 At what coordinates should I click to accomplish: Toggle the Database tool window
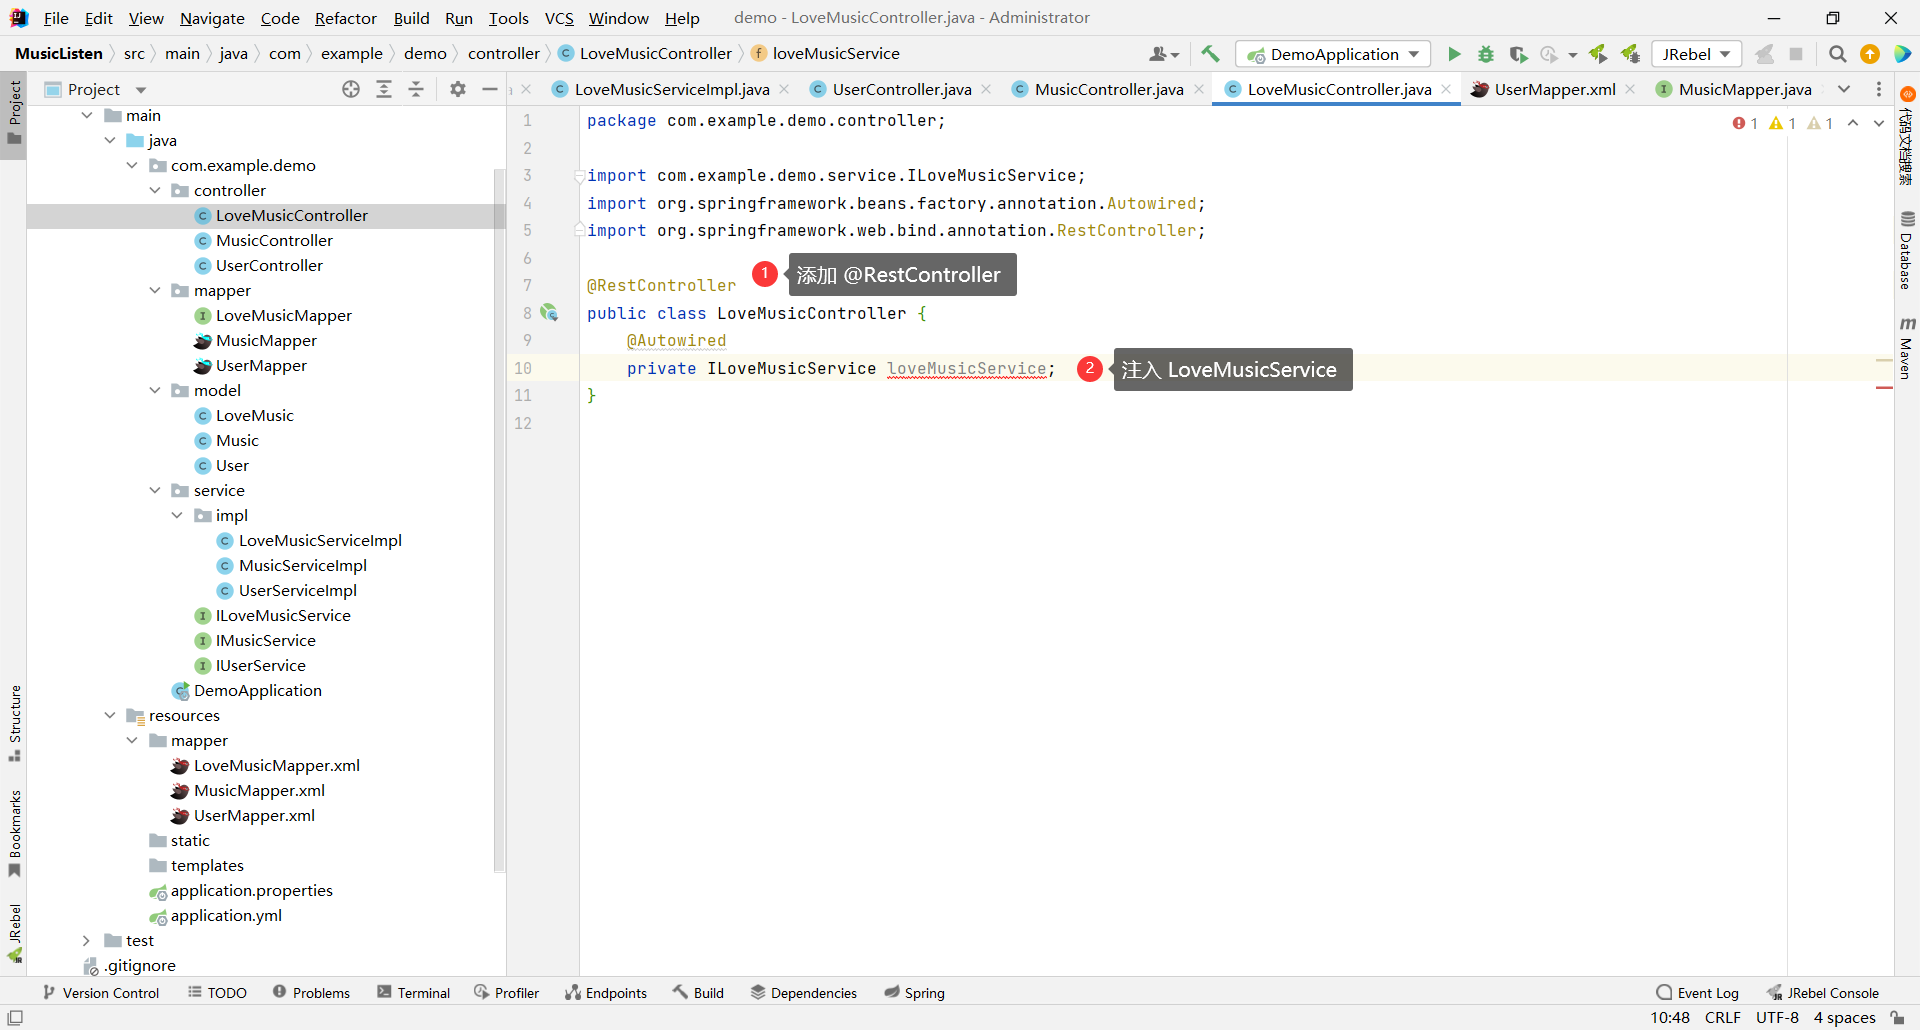pyautogui.click(x=1906, y=250)
